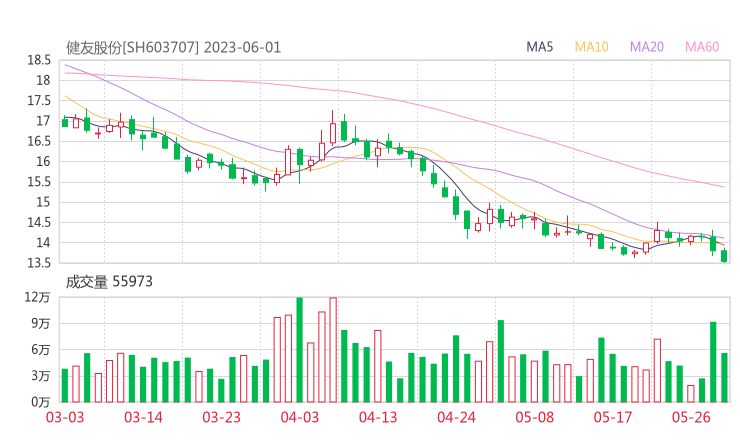Click the 9万 volume axis label

pyautogui.click(x=41, y=323)
